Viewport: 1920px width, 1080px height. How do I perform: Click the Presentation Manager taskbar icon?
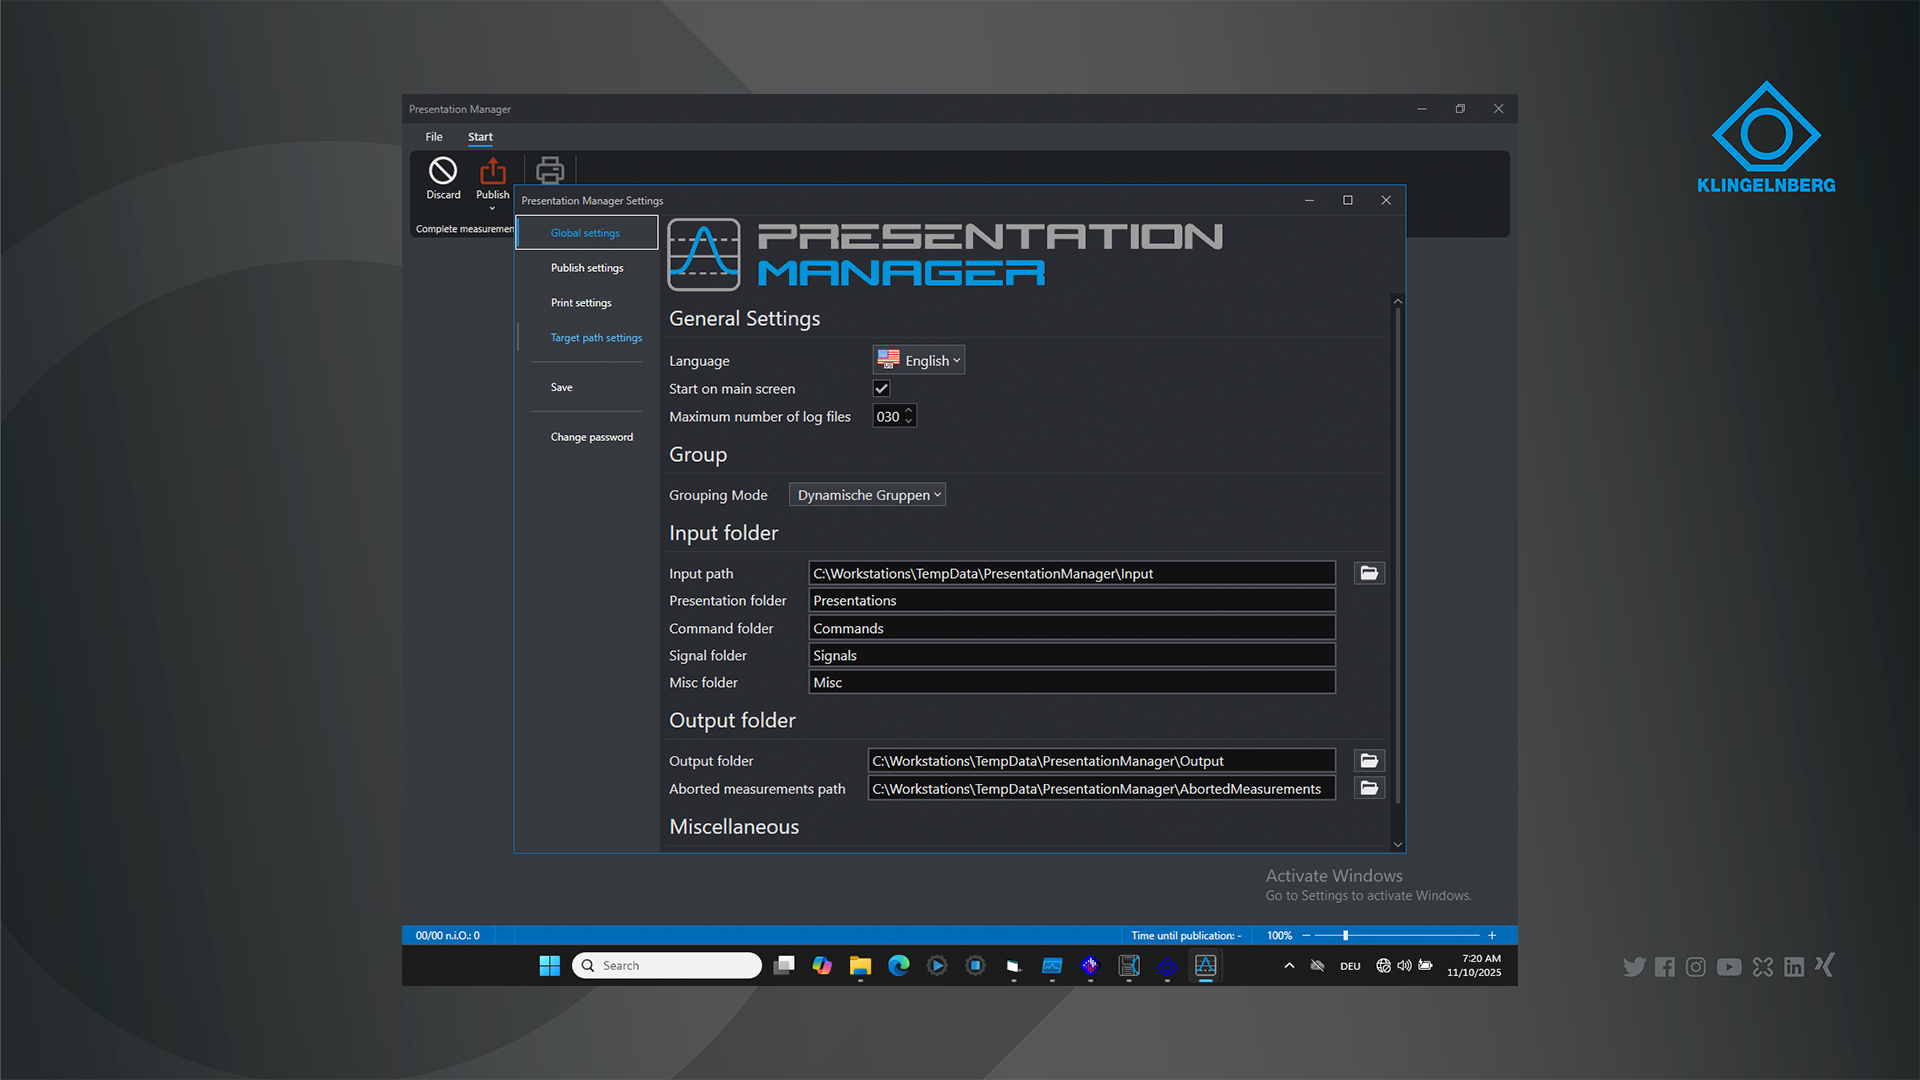tap(1206, 965)
